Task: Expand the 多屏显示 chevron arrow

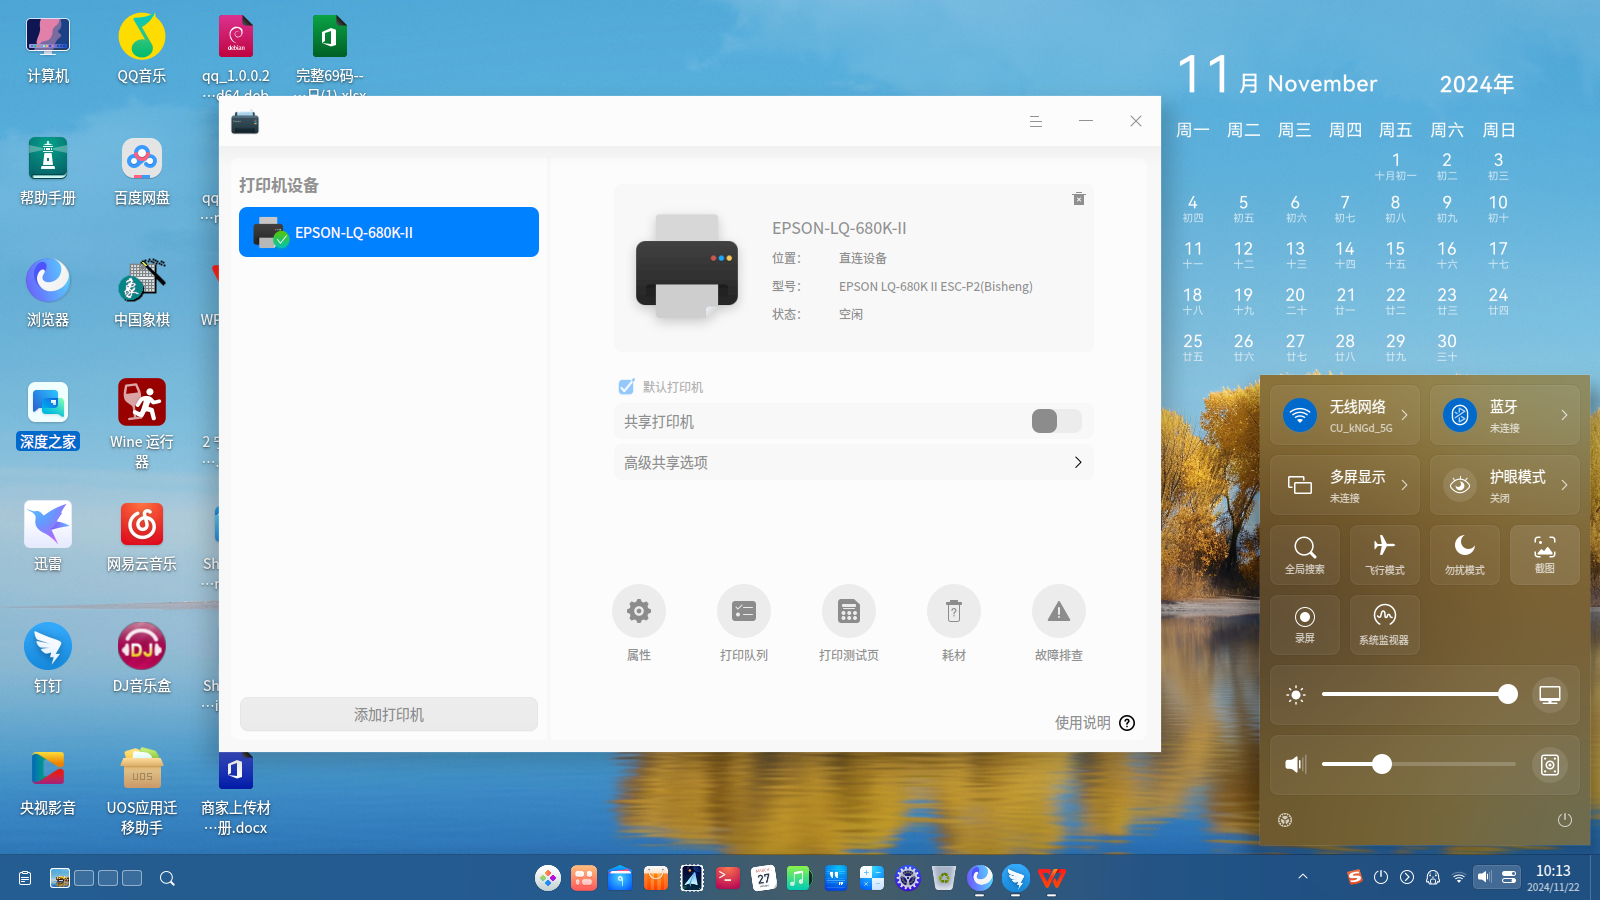Action: (x=1405, y=485)
